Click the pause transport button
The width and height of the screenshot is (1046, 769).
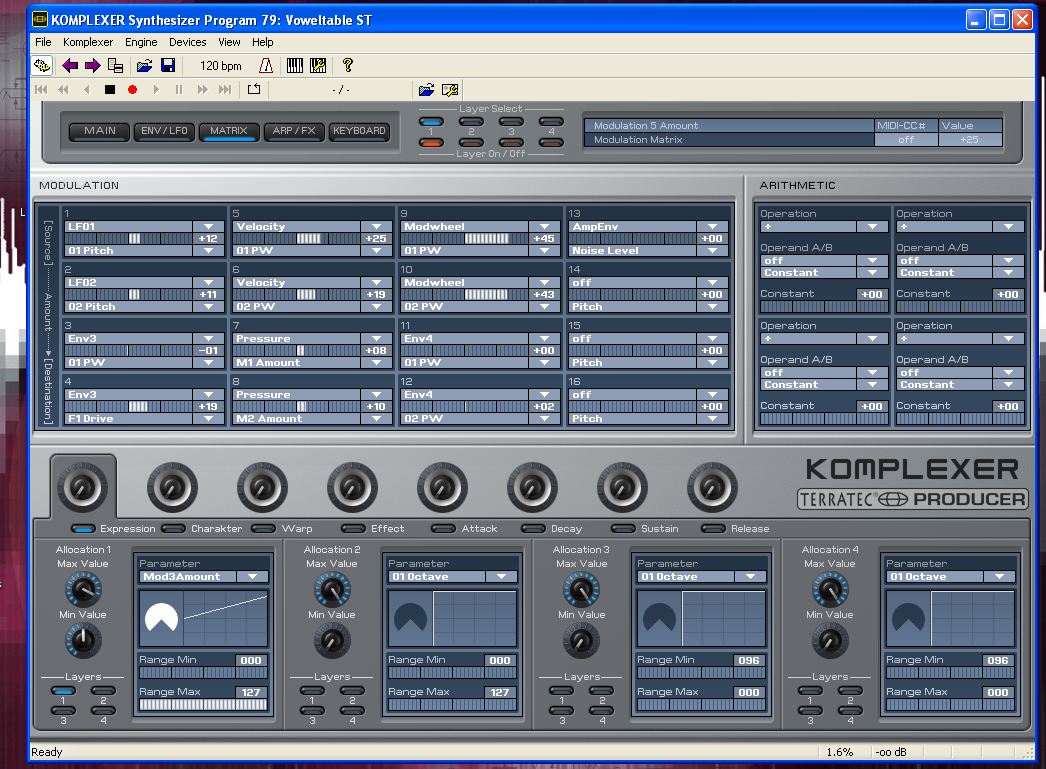pyautogui.click(x=179, y=89)
